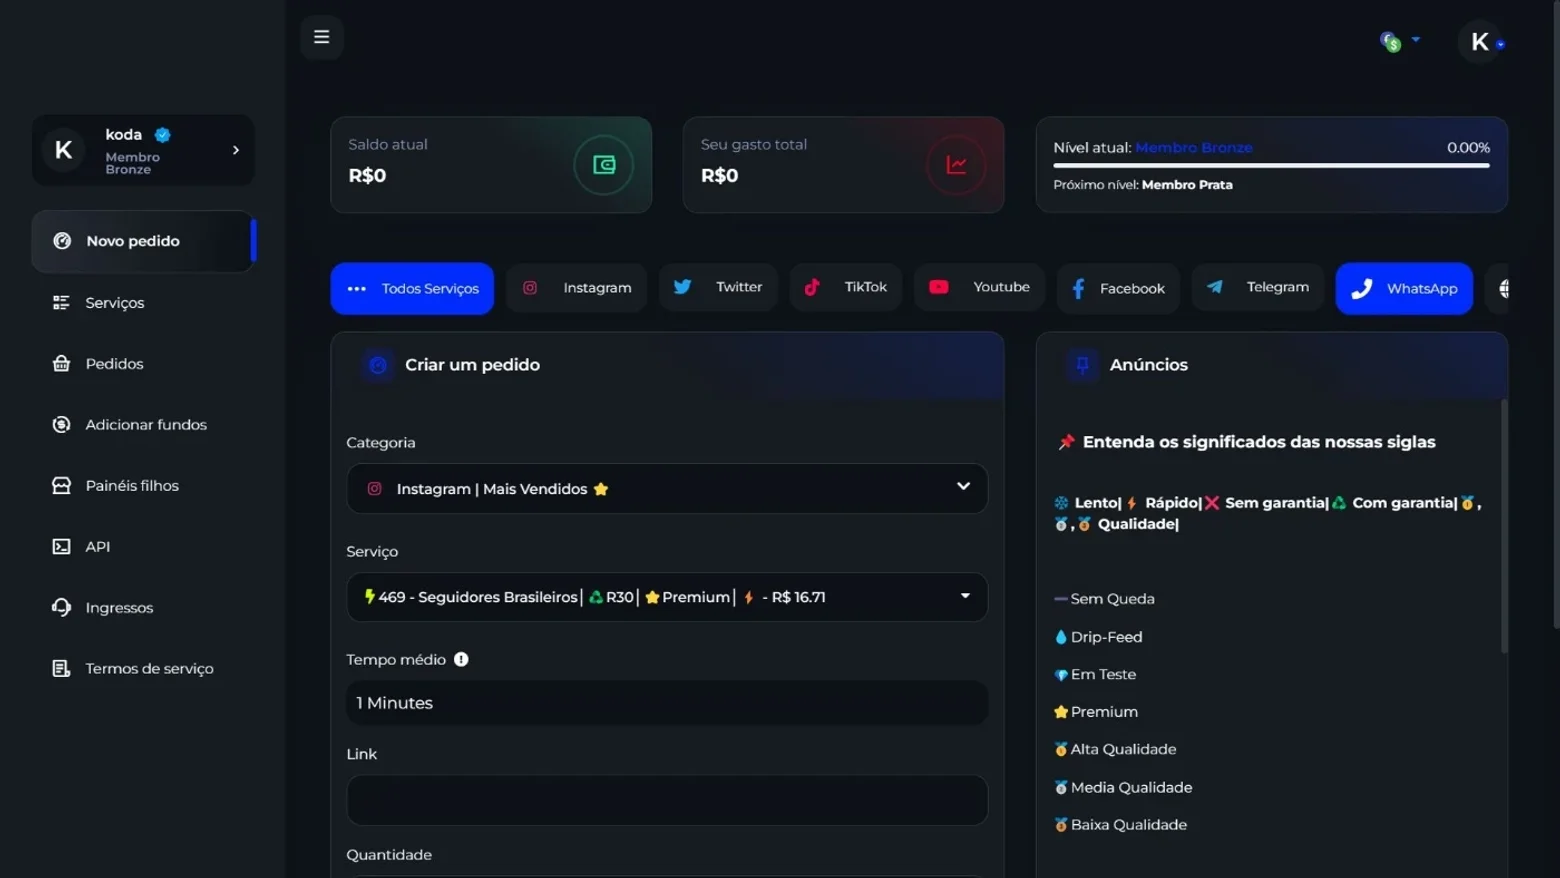The height and width of the screenshot is (878, 1560).
Task: Go to Novo pedido
Action: (143, 241)
